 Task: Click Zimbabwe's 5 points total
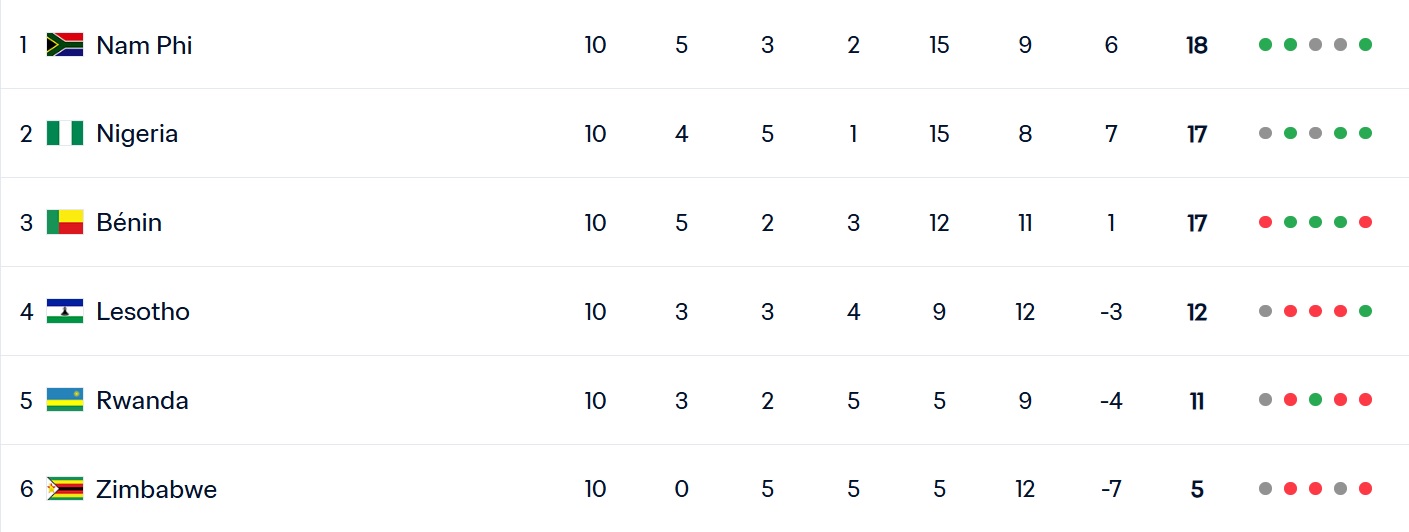pyautogui.click(x=1197, y=489)
